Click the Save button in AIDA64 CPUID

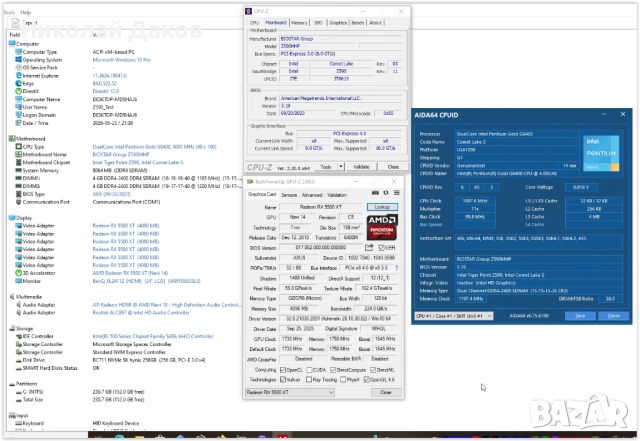click(x=580, y=316)
